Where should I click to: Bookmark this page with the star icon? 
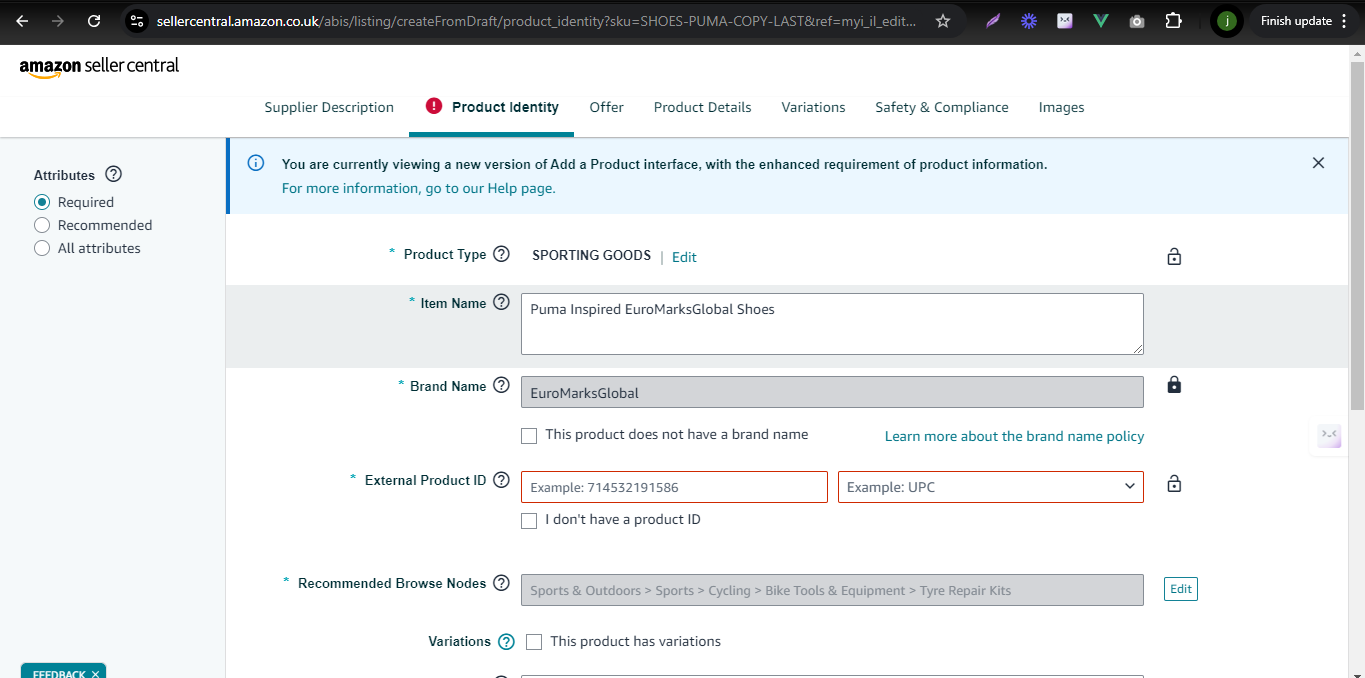coord(942,21)
